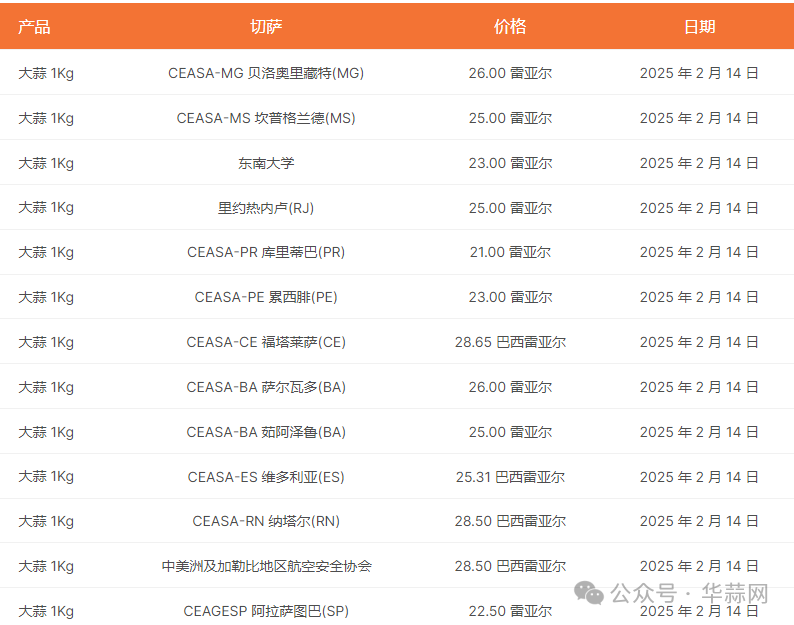Click the 大蒜 1Kg product in the 阿拉萨图巴 row
Screen dimensions: 794x625
[46, 611]
